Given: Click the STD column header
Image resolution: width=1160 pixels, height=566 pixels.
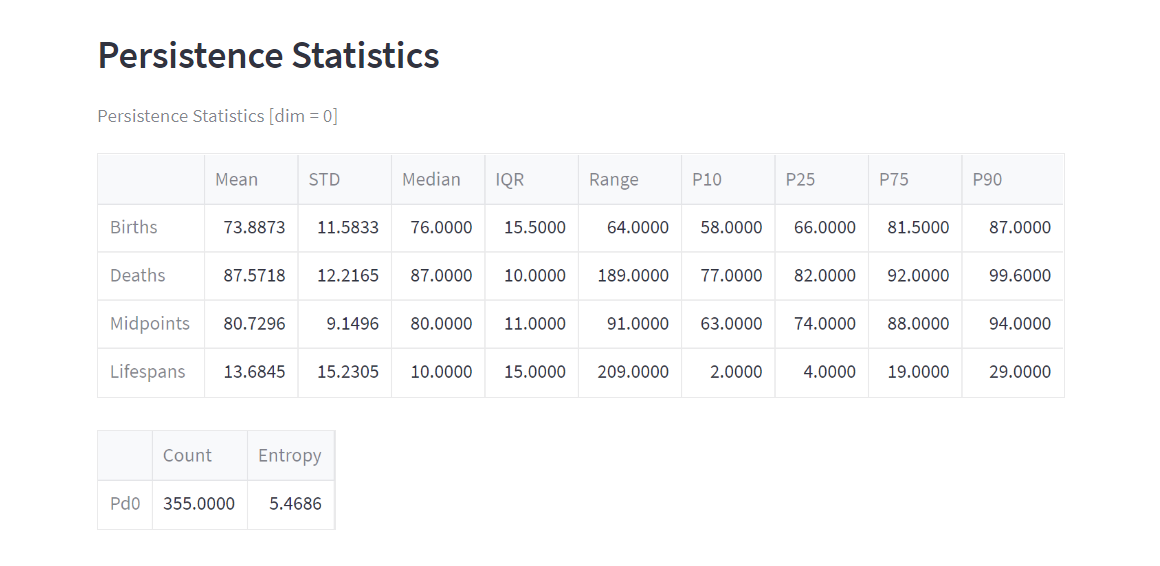Looking at the screenshot, I should pos(324,180).
